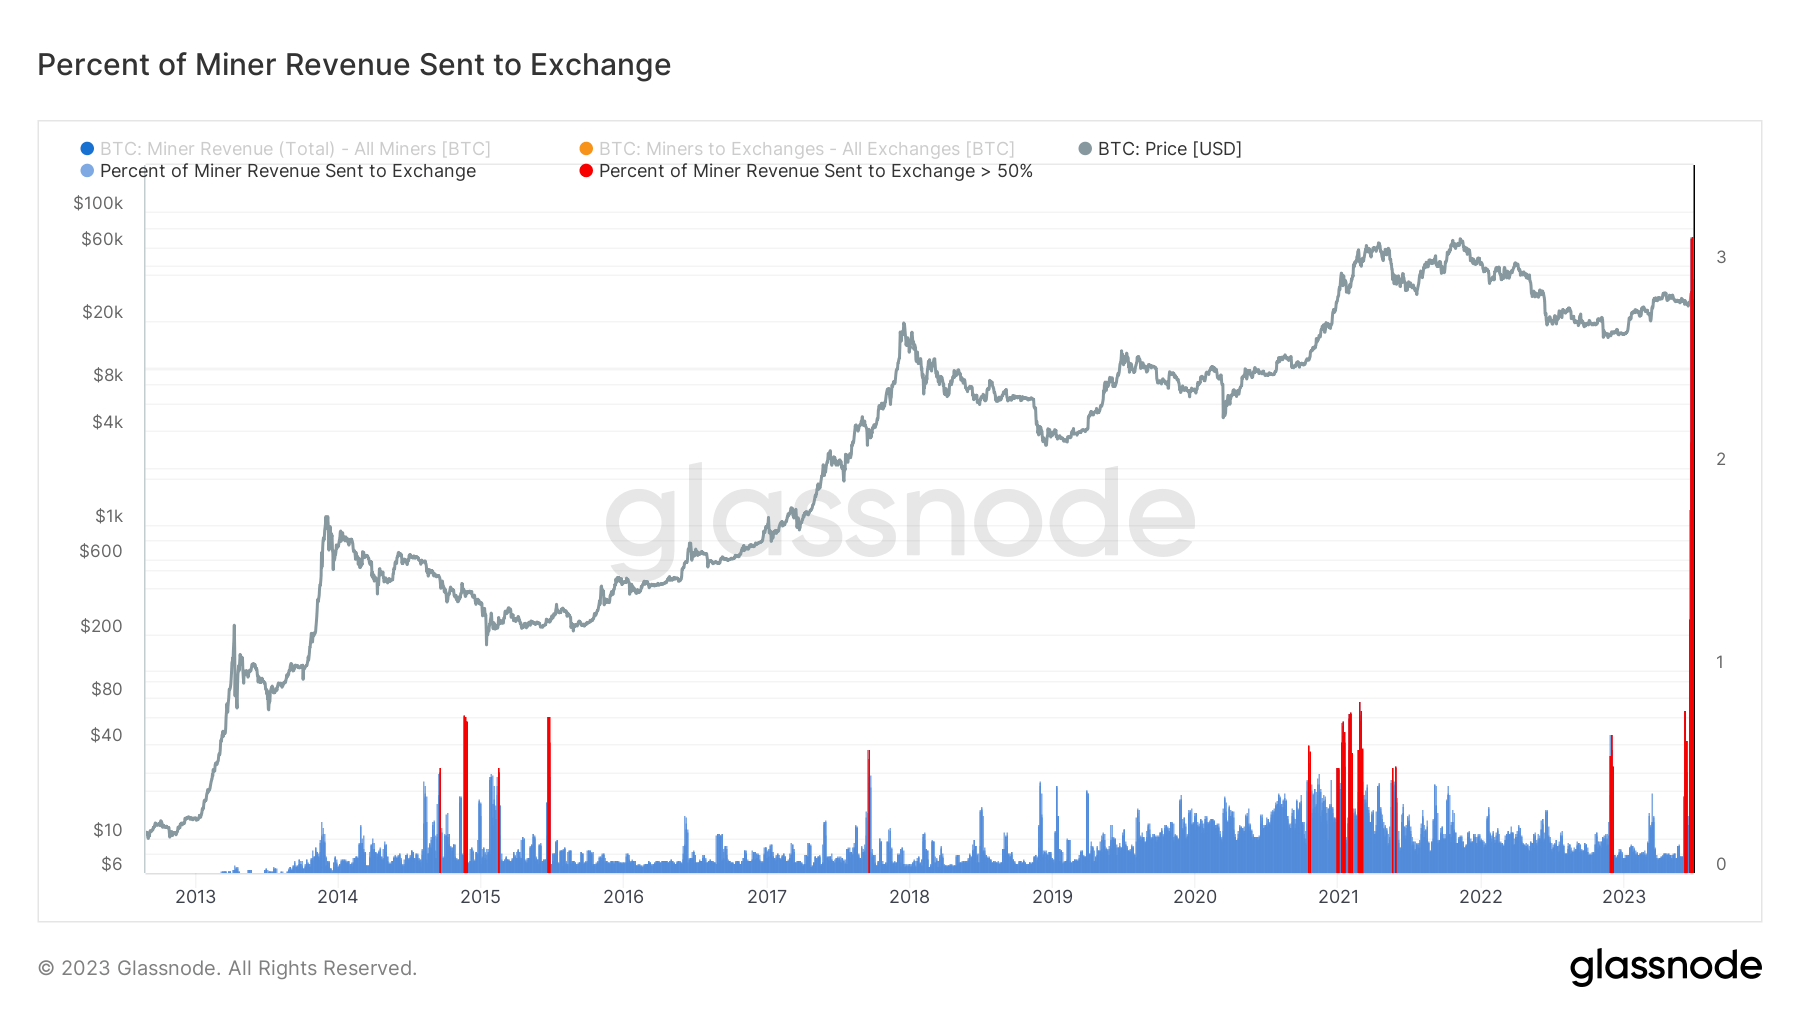
Task: Click the $20k price axis label
Action: [102, 312]
